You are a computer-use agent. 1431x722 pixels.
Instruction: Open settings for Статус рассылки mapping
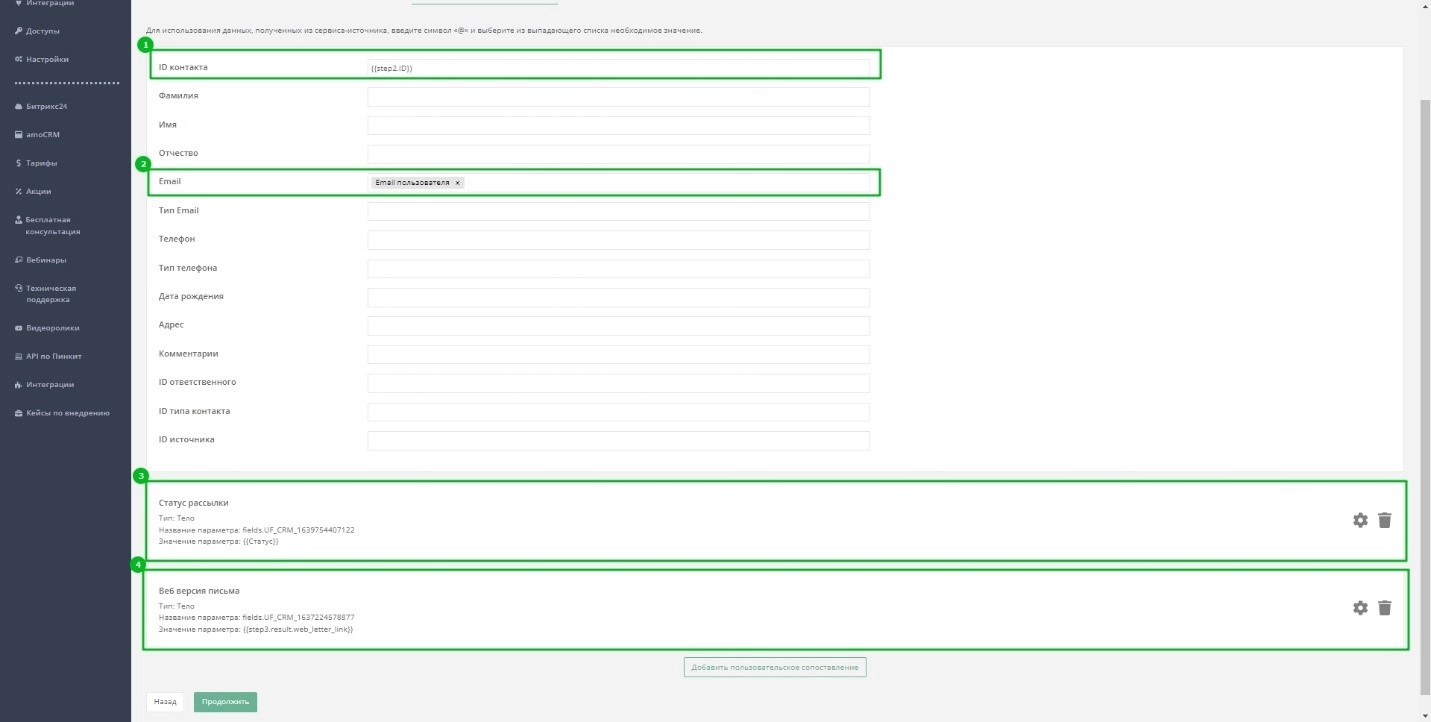pos(1360,520)
